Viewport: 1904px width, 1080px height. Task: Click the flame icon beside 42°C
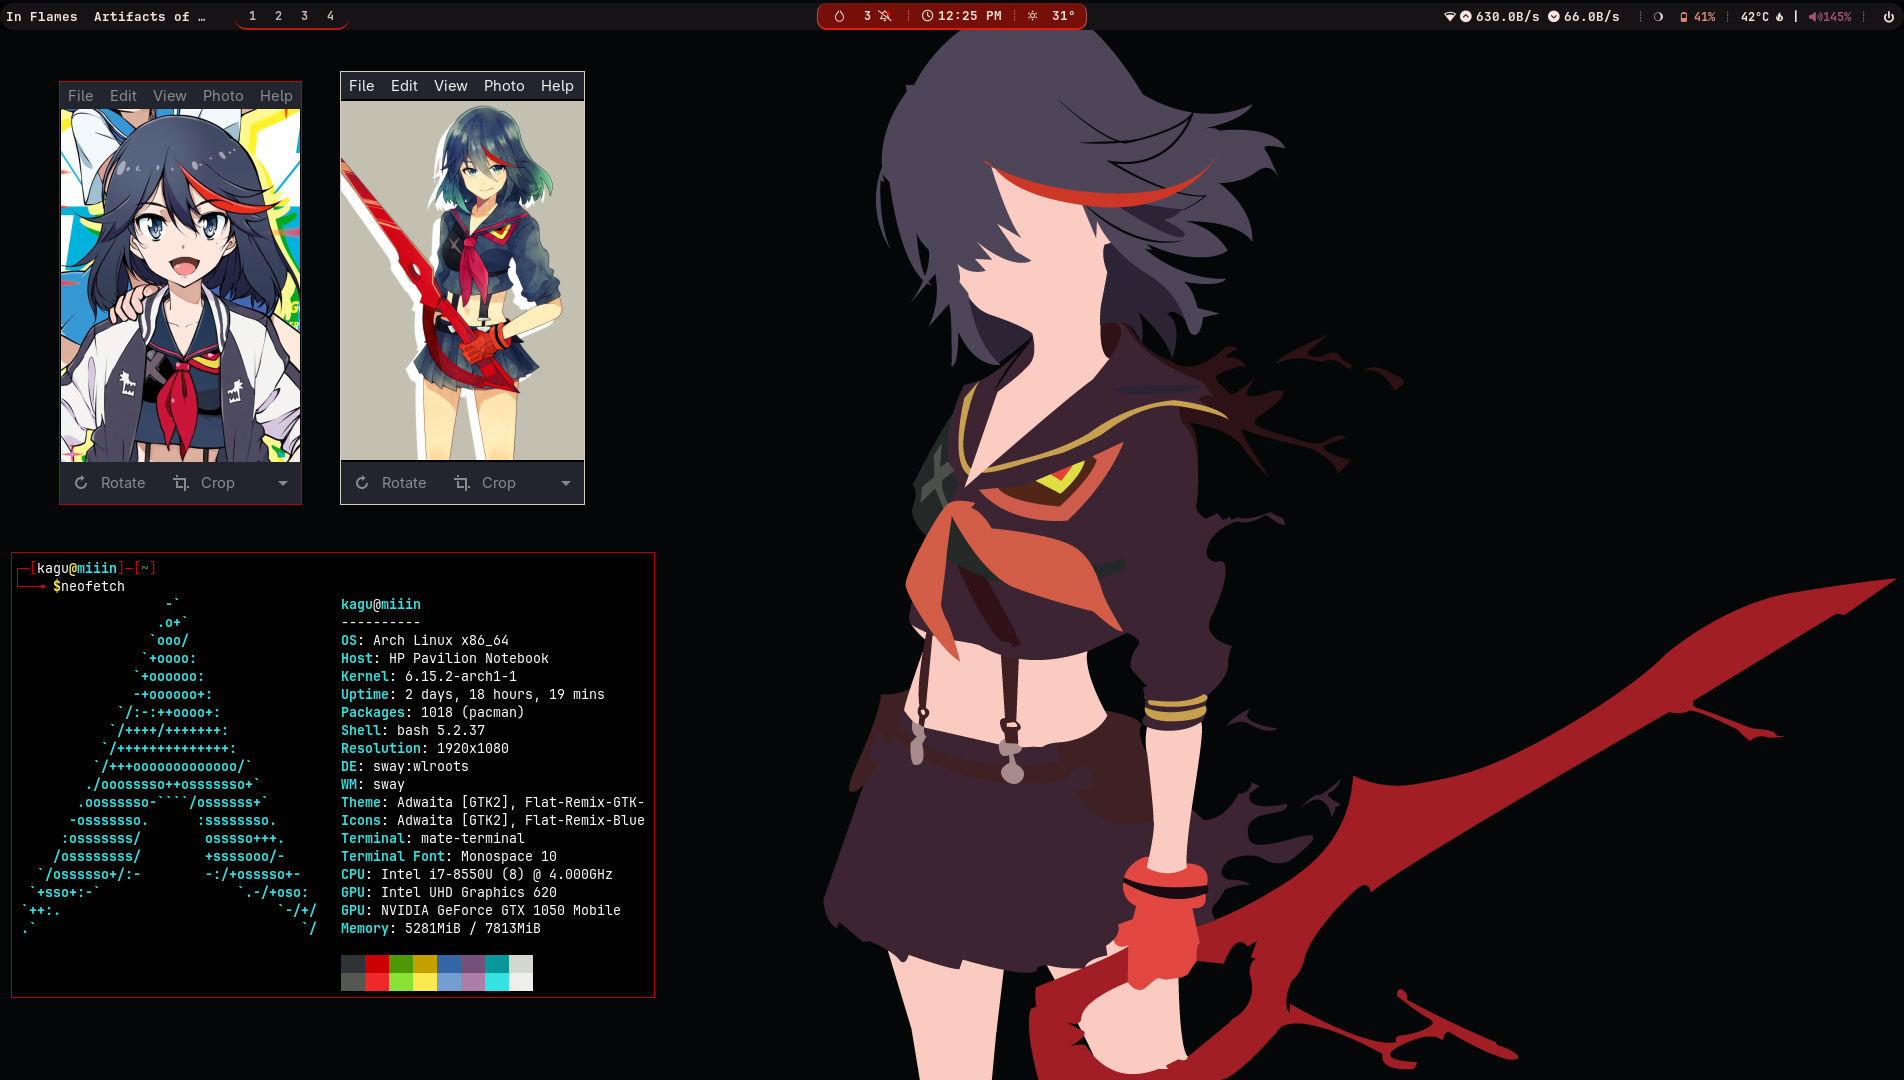click(1779, 16)
